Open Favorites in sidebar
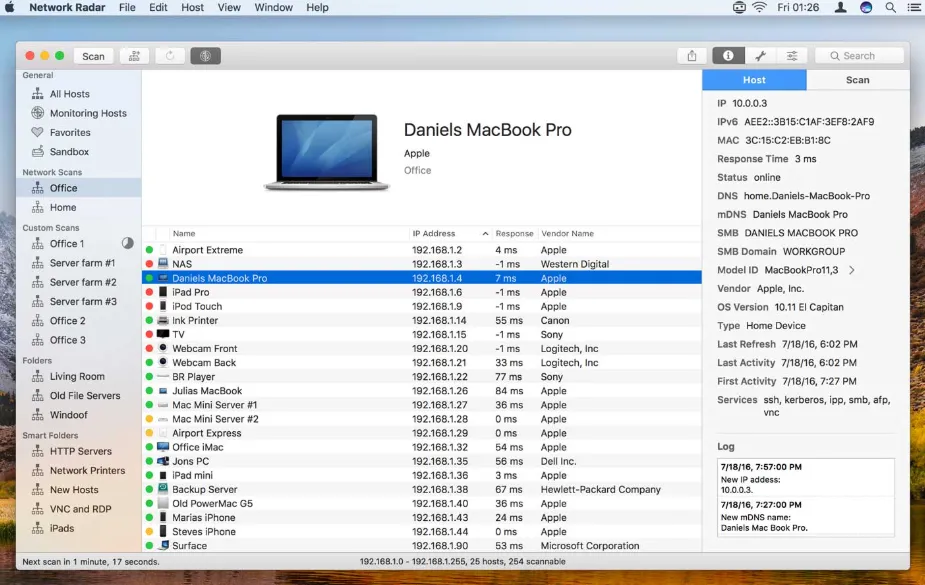Viewport: 925px width, 585px height. pos(79,133)
